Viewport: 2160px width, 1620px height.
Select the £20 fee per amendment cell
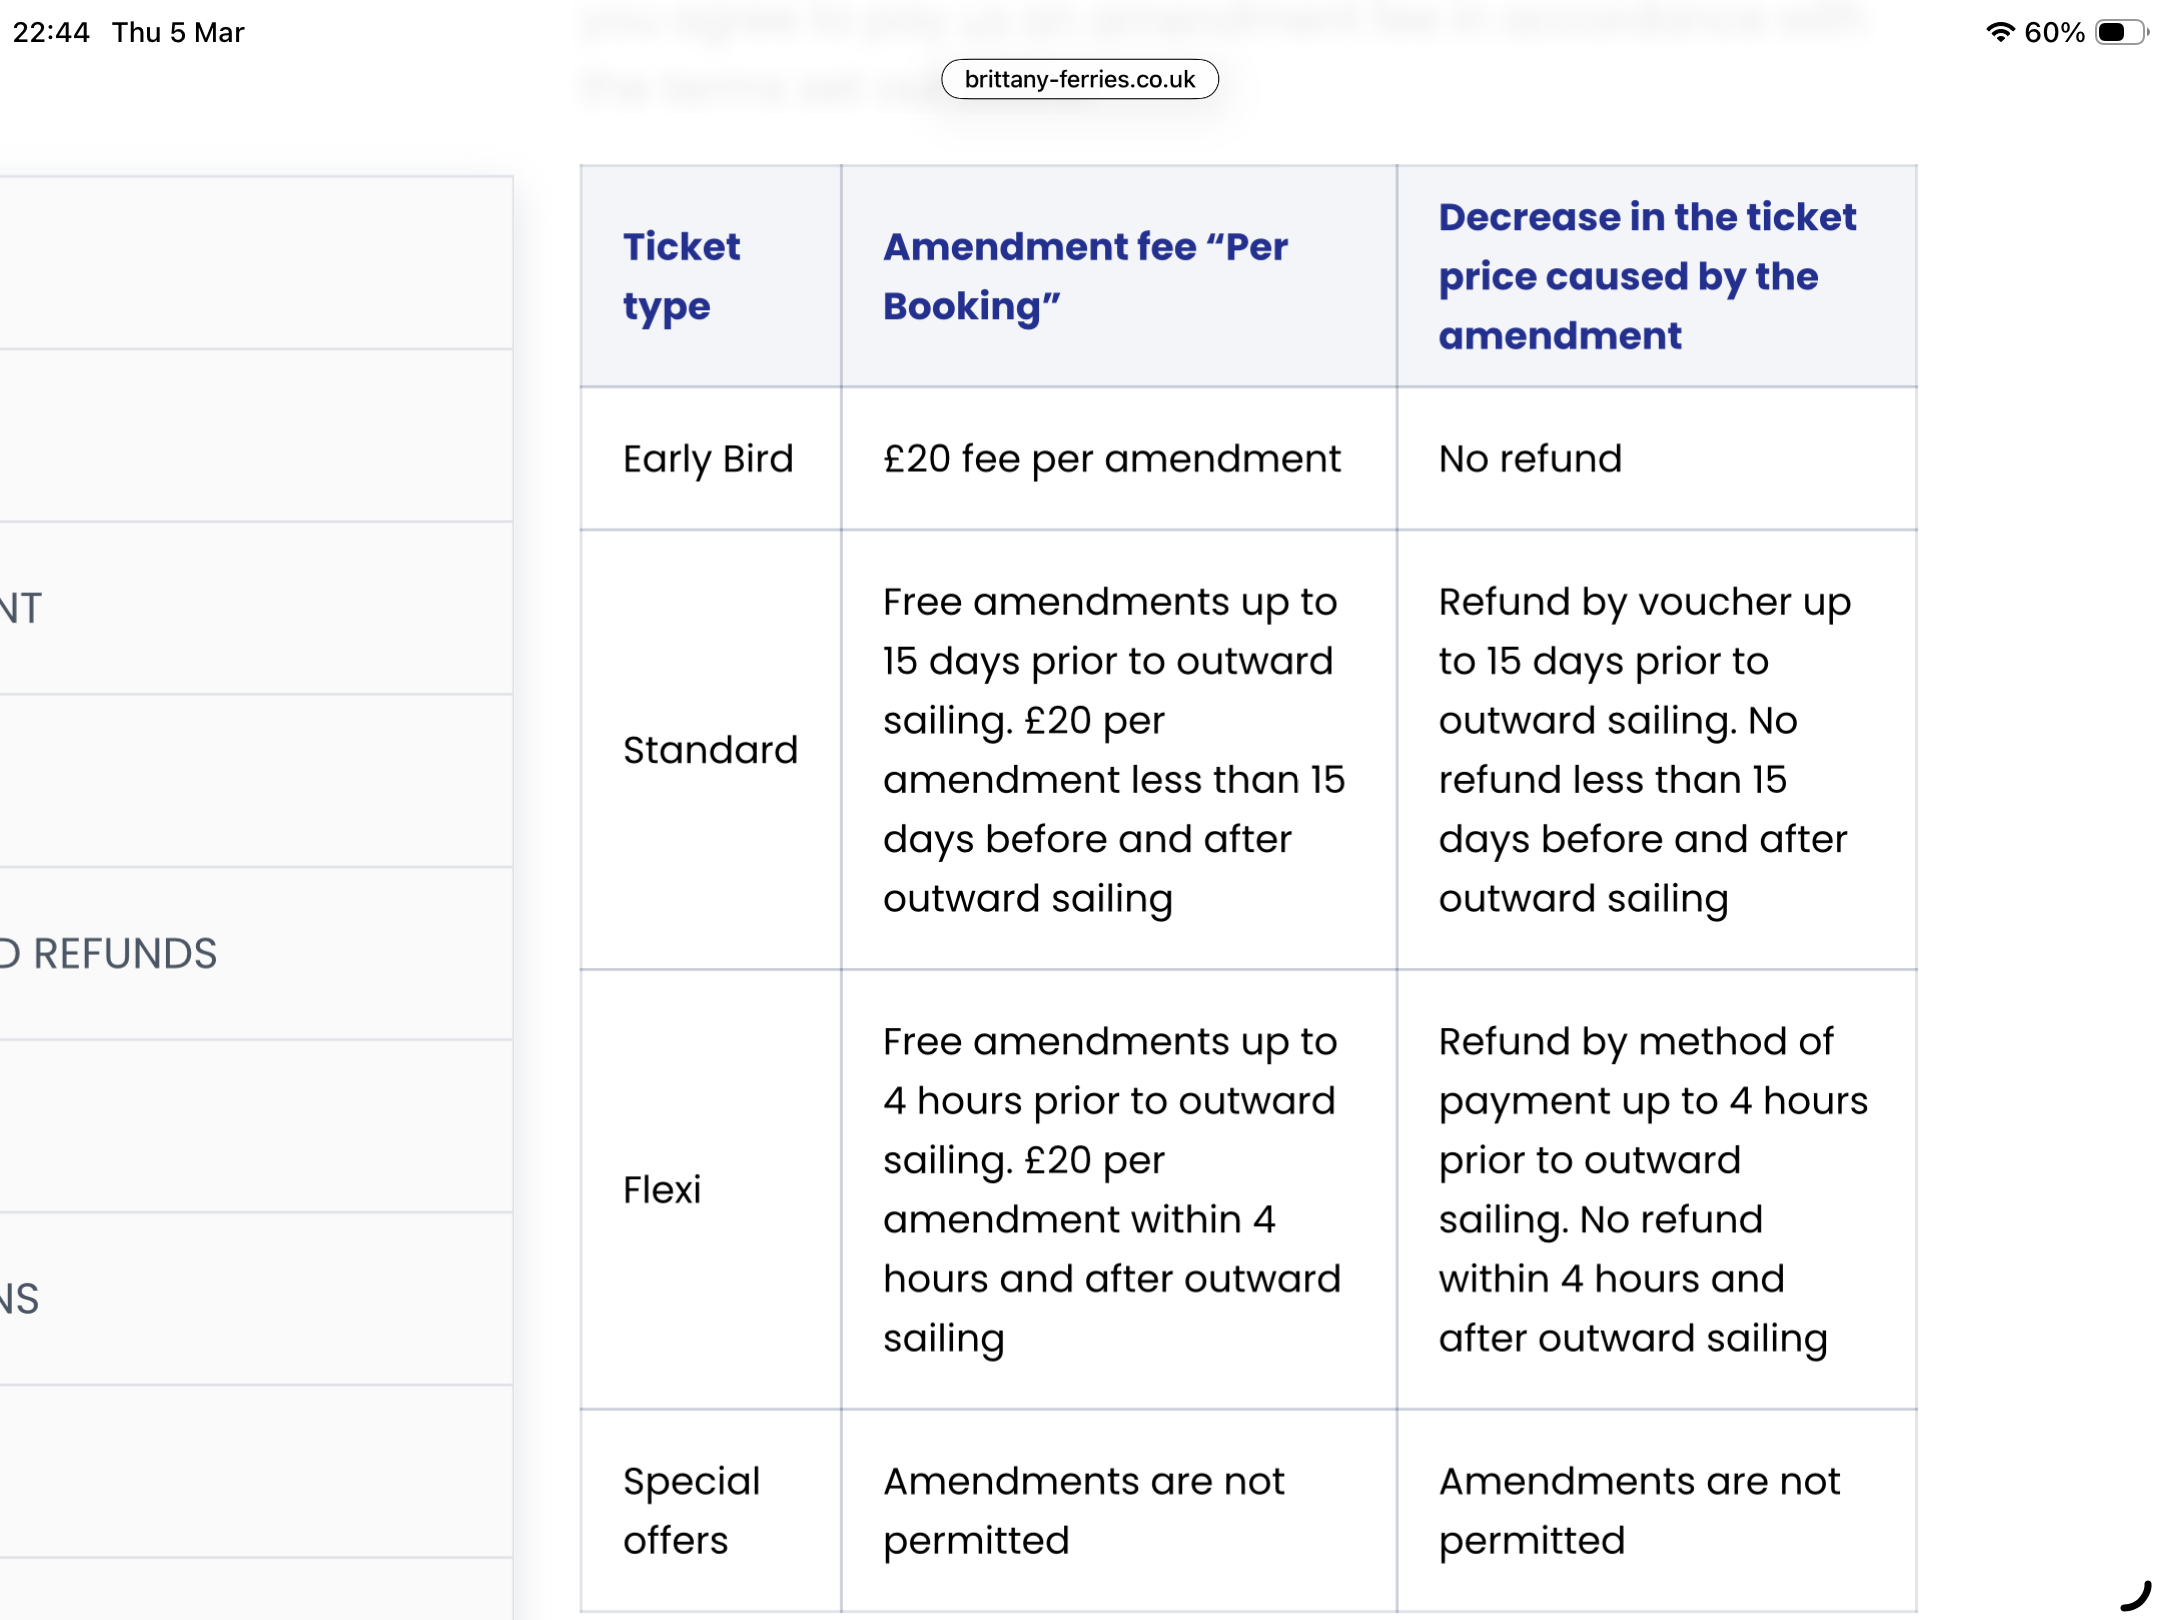[x=1111, y=458]
